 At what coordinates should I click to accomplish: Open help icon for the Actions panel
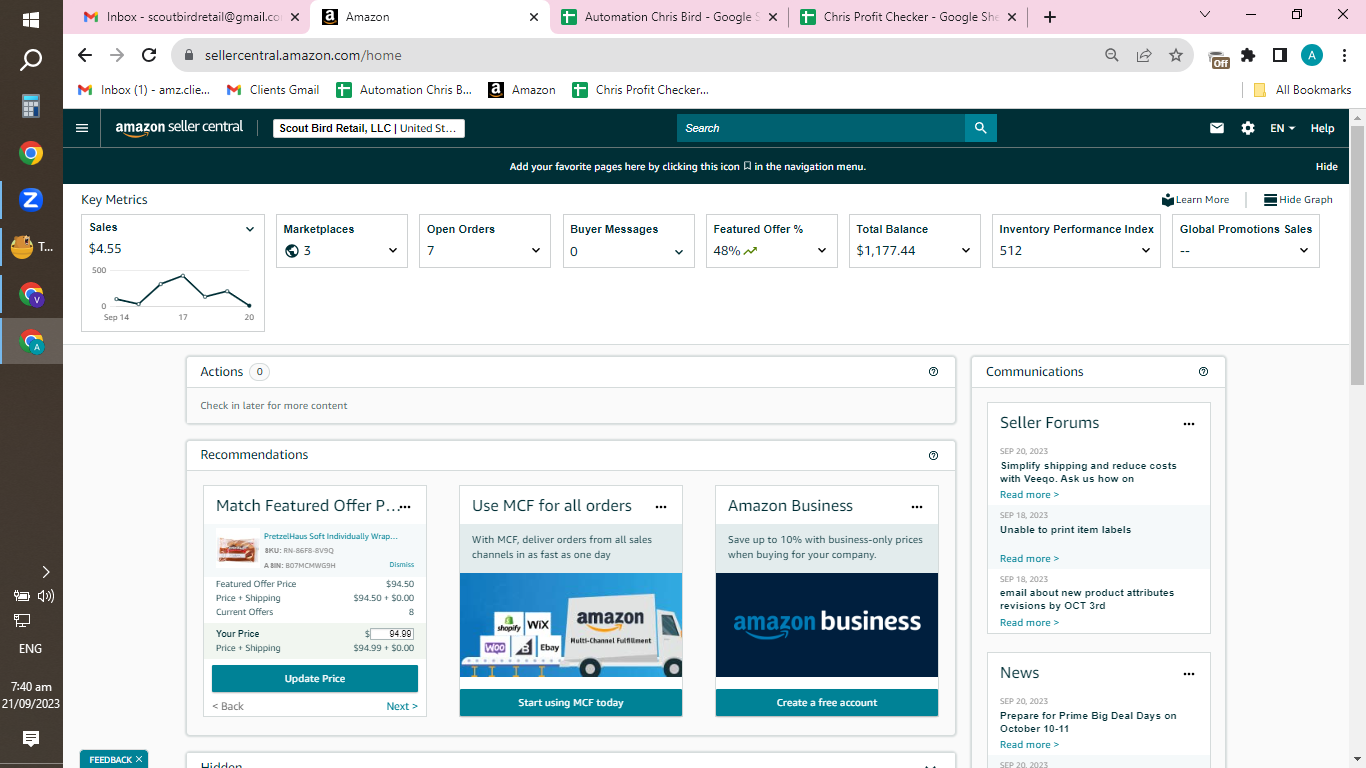934,372
